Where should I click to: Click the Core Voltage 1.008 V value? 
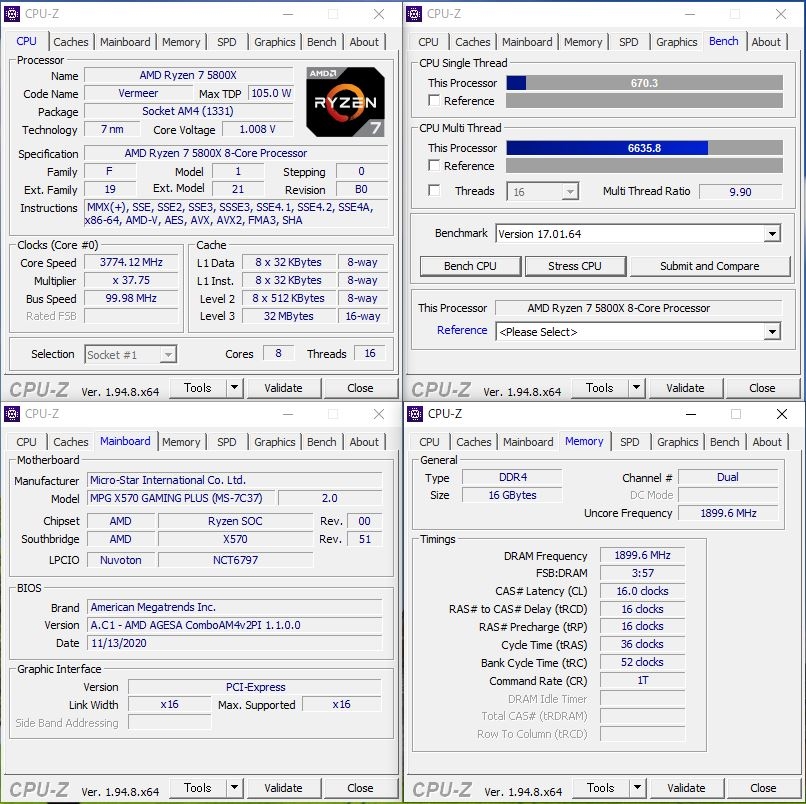[x=258, y=129]
